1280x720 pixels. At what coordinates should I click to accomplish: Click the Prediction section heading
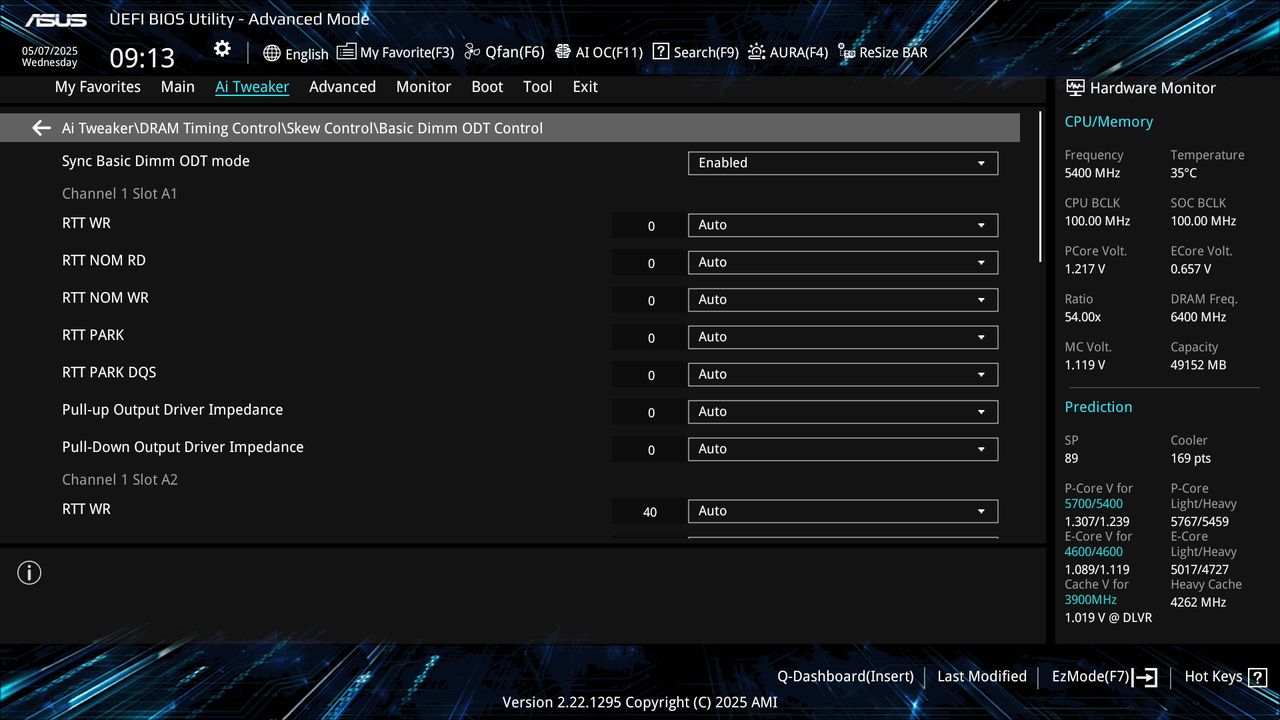coord(1098,407)
